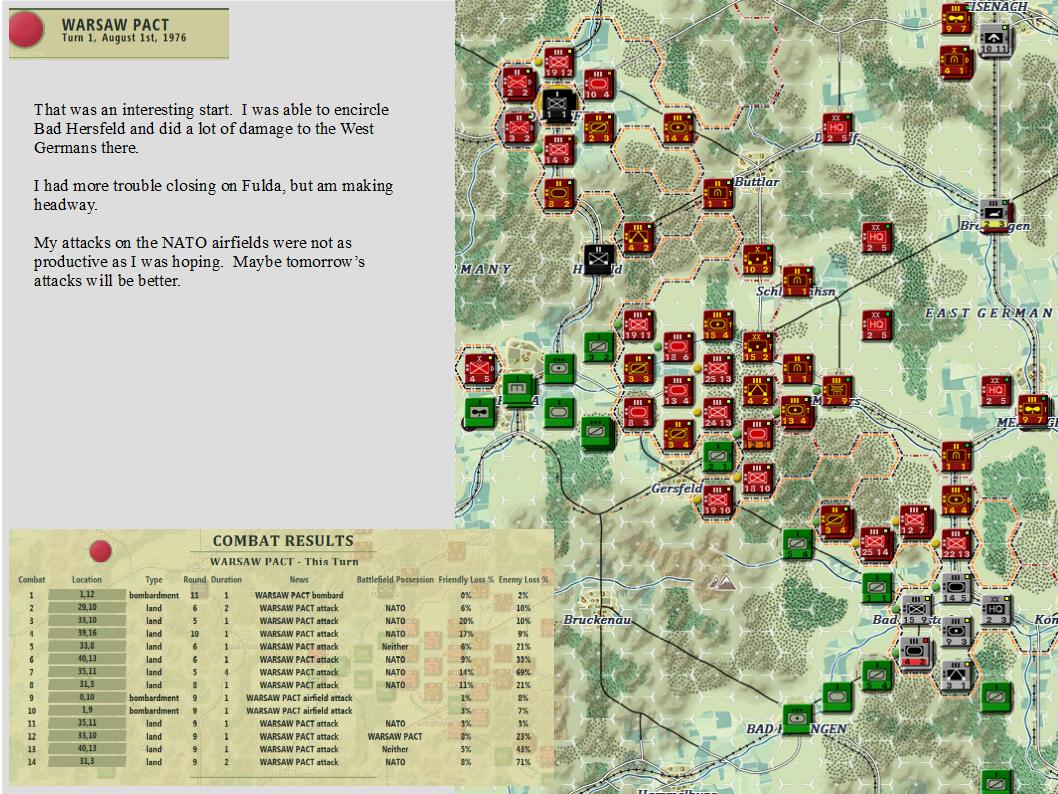Select the red 8-3 armor regiment counter
The image size is (1058, 794).
[638, 414]
